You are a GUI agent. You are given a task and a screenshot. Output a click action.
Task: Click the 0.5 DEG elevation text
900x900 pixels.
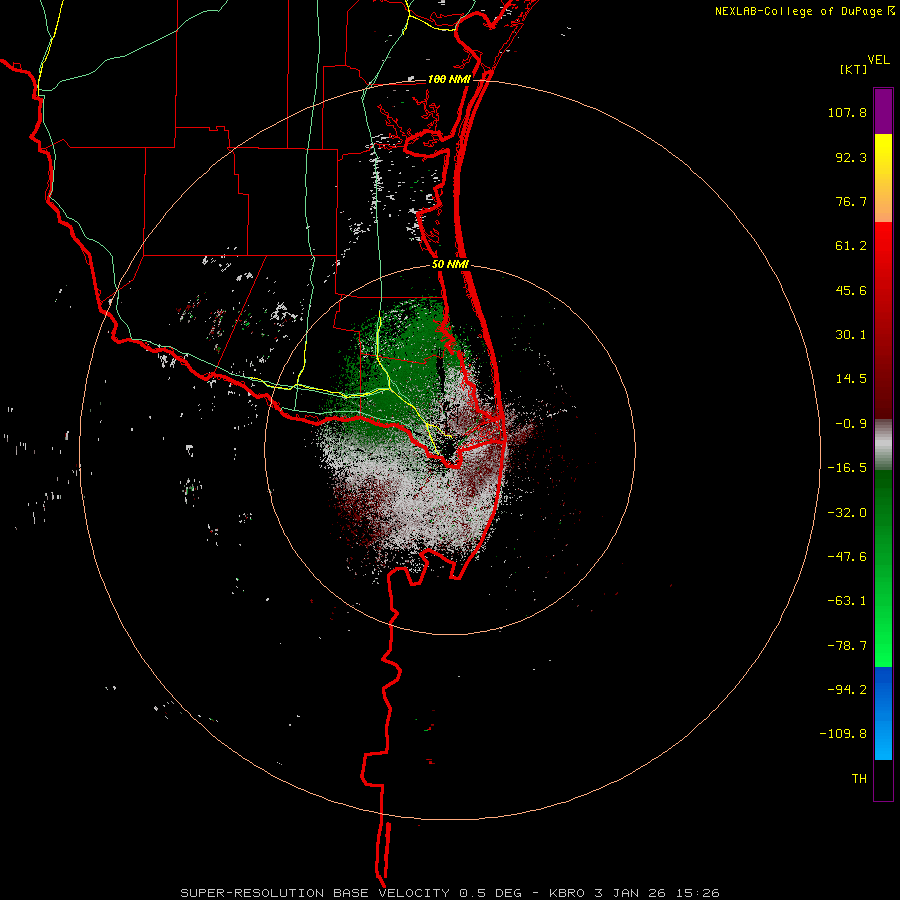pyautogui.click(x=490, y=893)
